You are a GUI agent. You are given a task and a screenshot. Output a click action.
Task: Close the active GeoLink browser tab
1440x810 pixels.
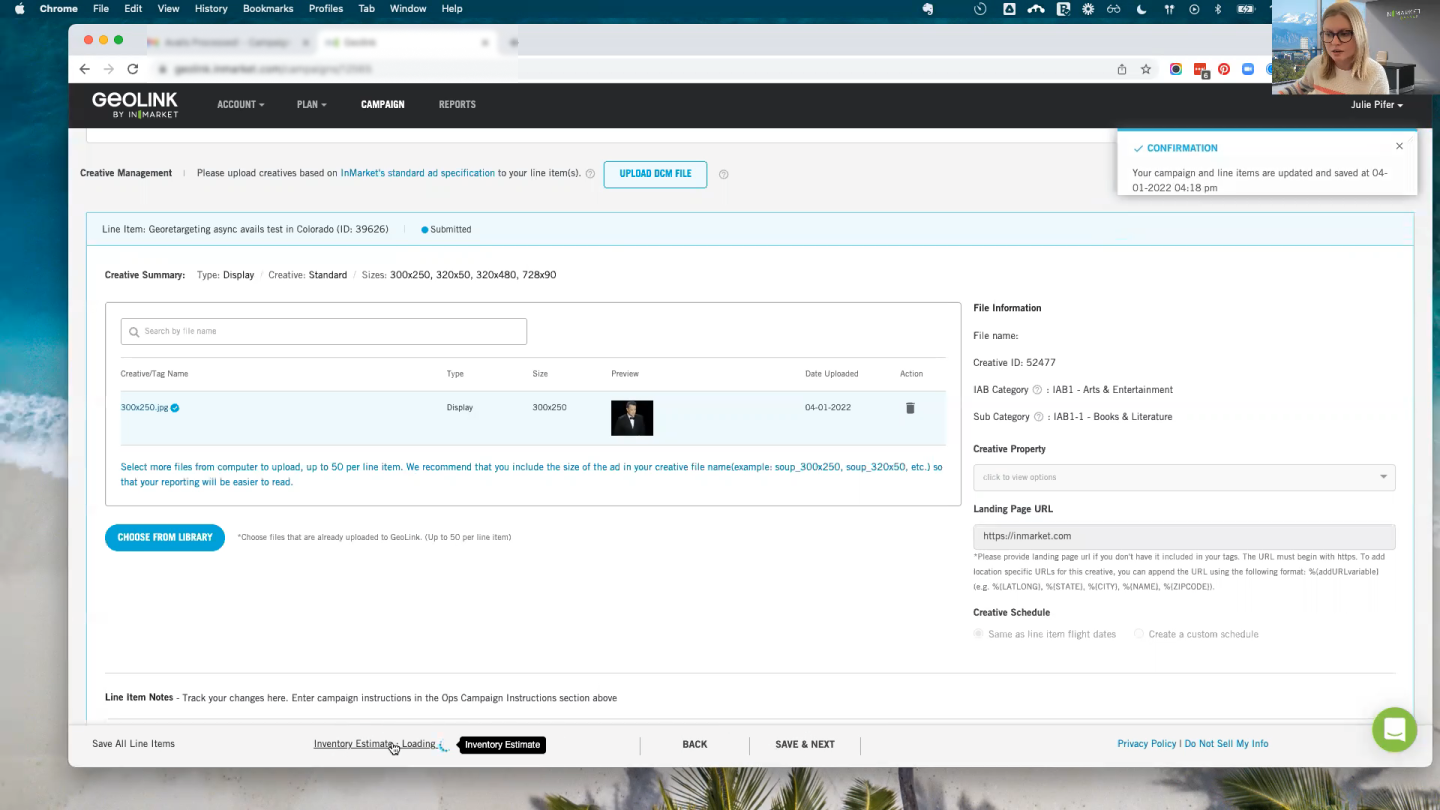(486, 43)
